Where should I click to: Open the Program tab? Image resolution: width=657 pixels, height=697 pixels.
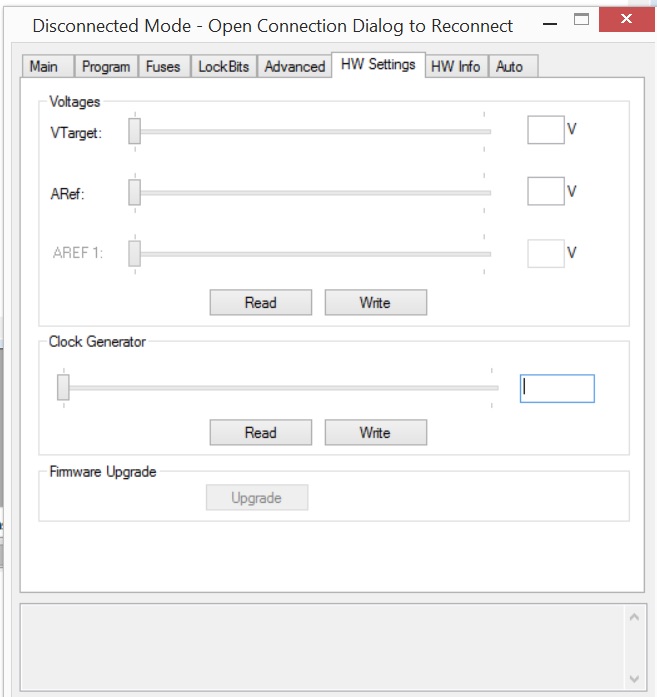click(x=106, y=67)
